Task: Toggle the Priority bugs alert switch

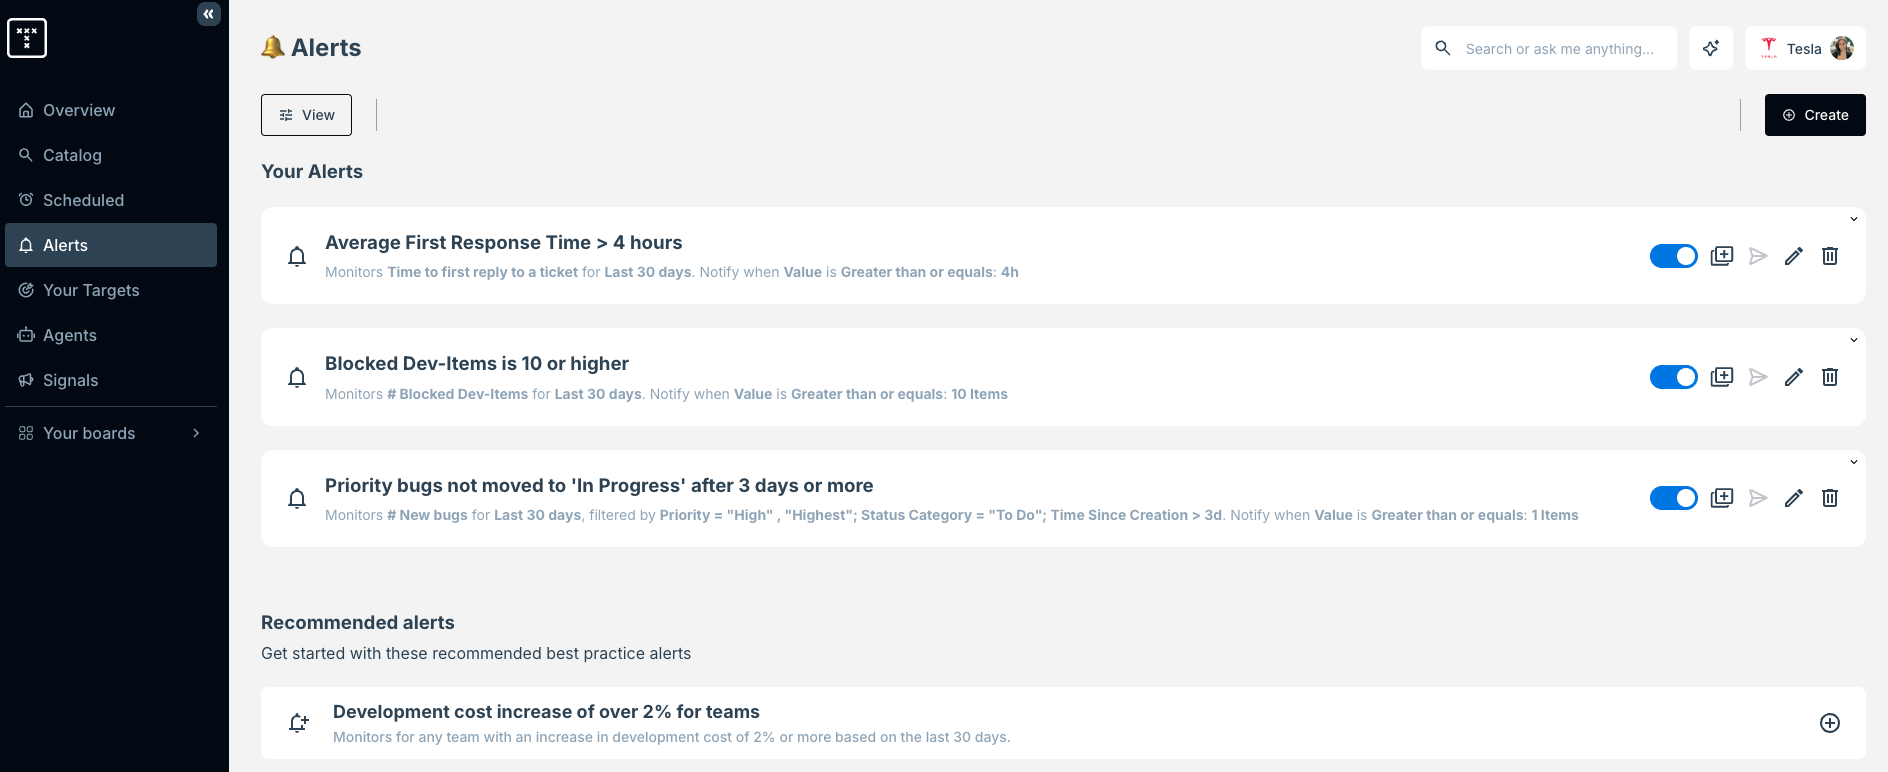Action: tap(1674, 498)
